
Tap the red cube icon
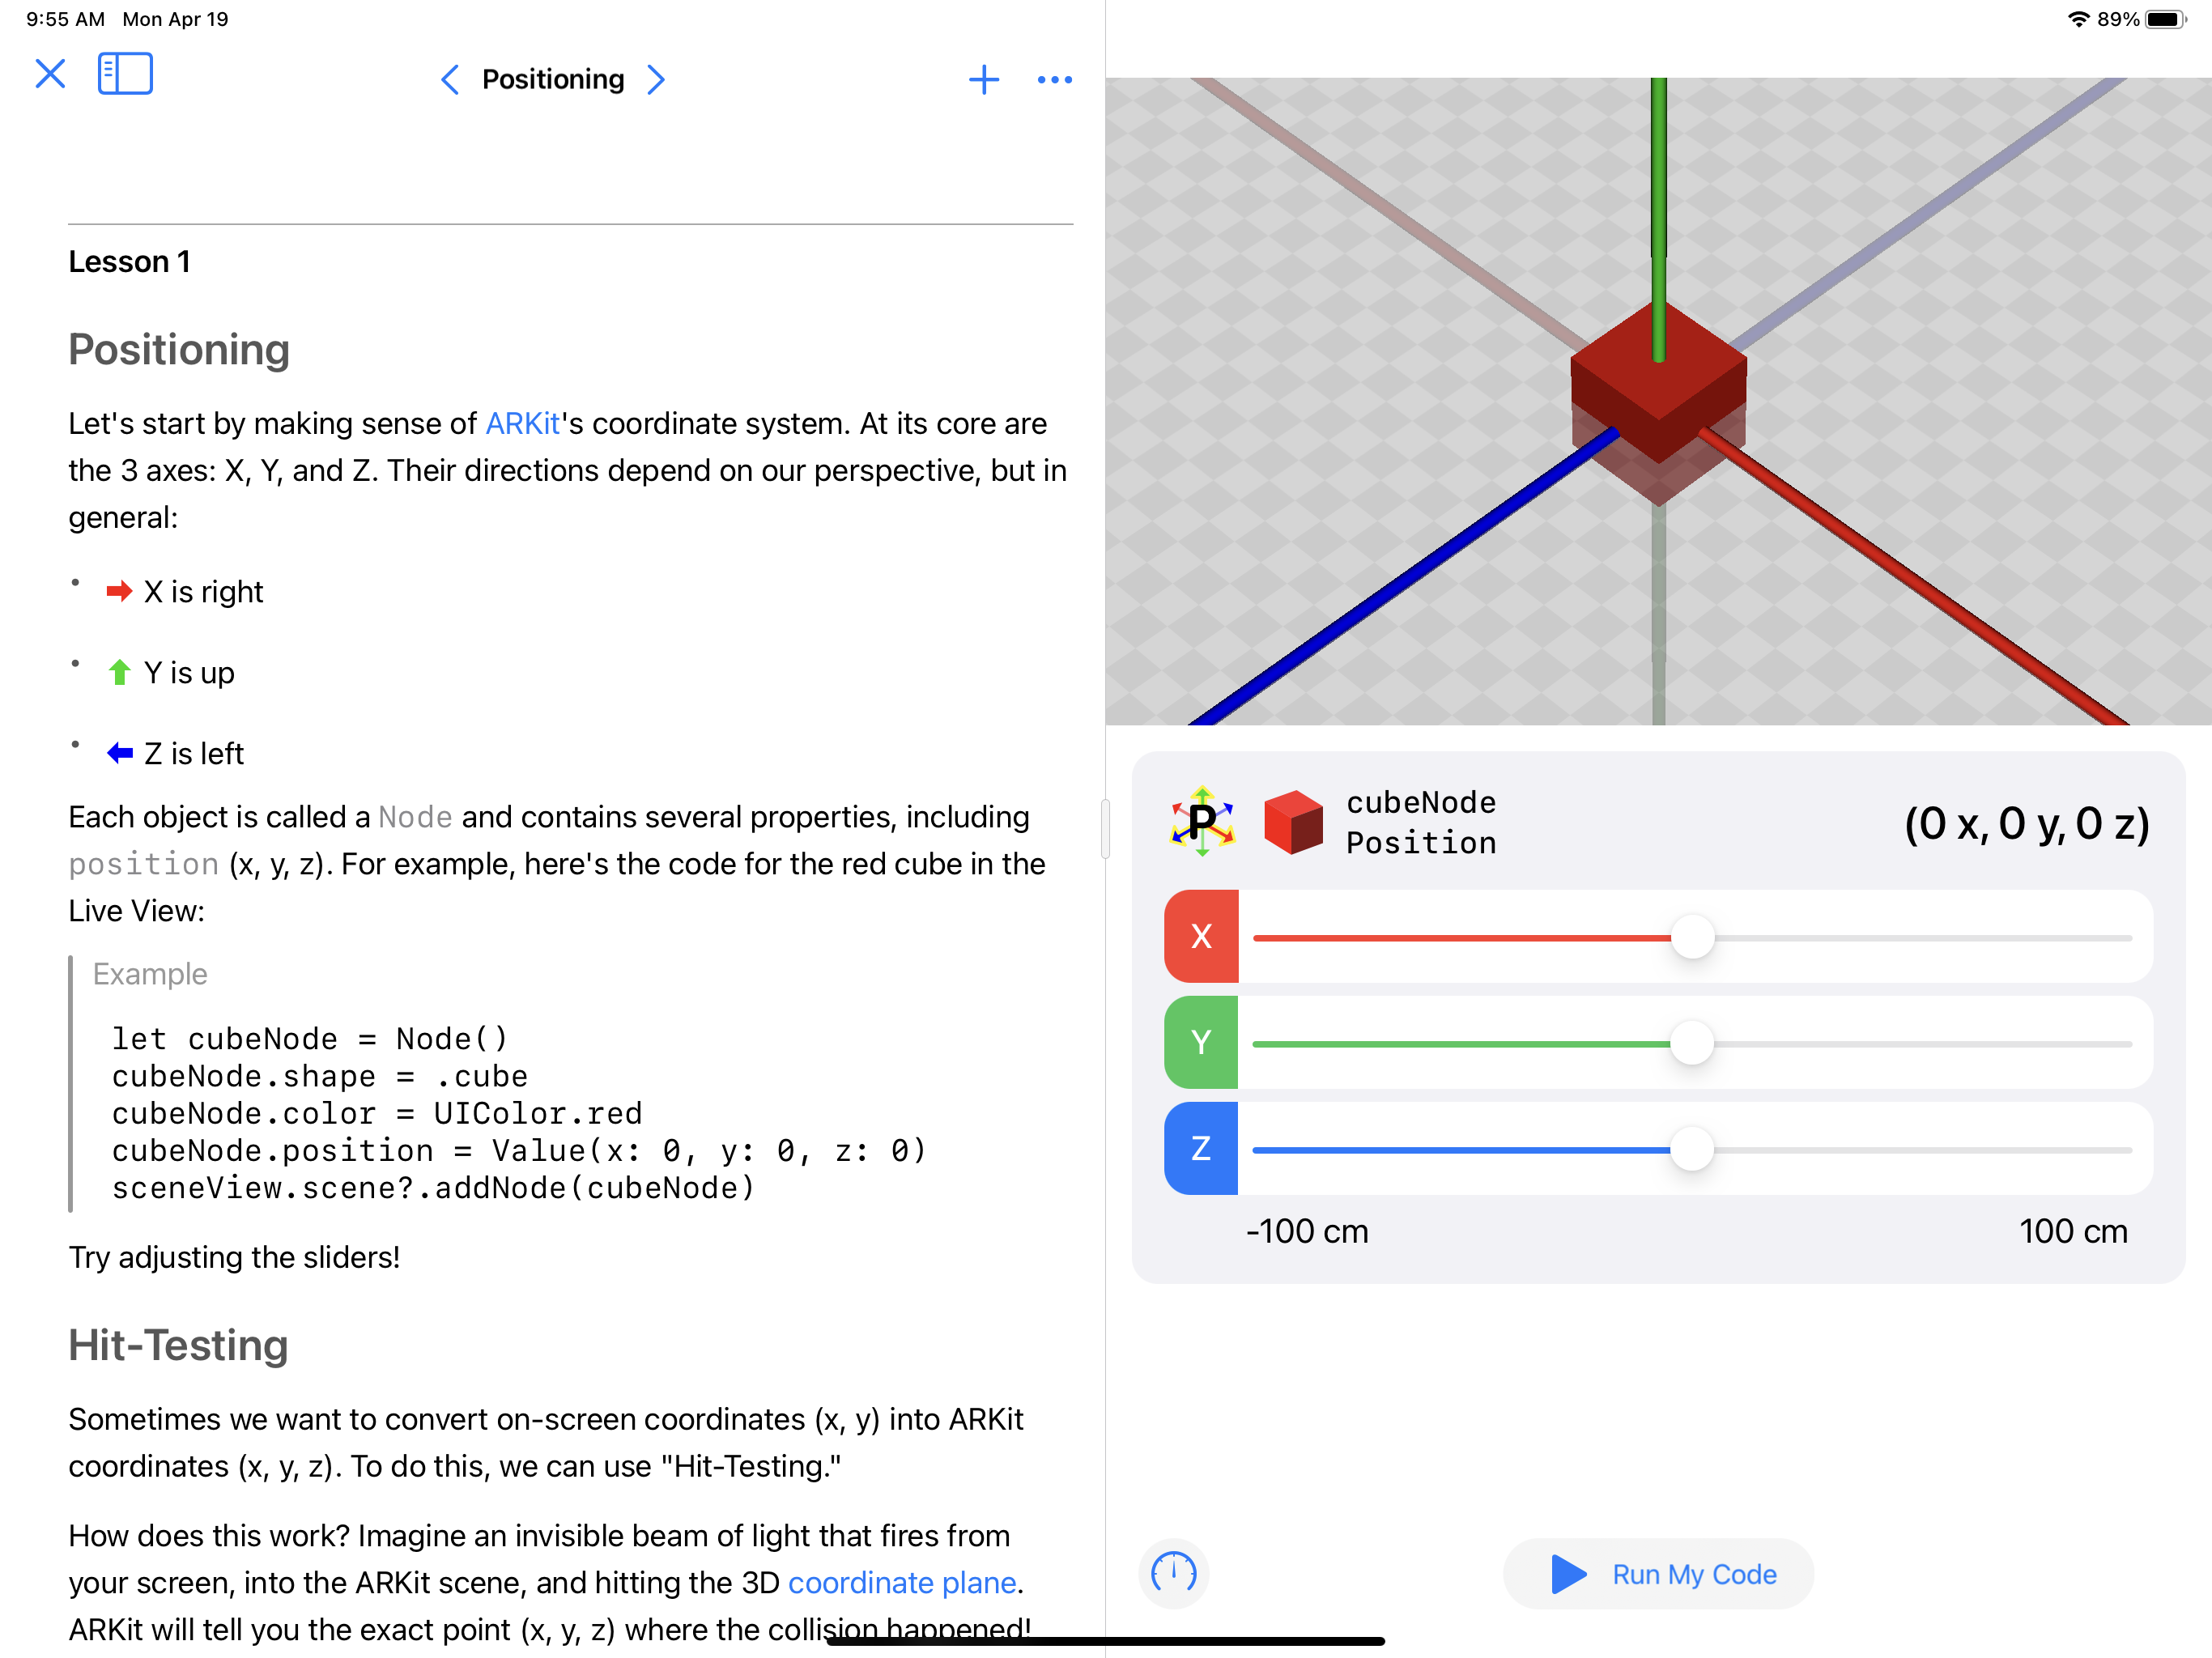[1293, 822]
